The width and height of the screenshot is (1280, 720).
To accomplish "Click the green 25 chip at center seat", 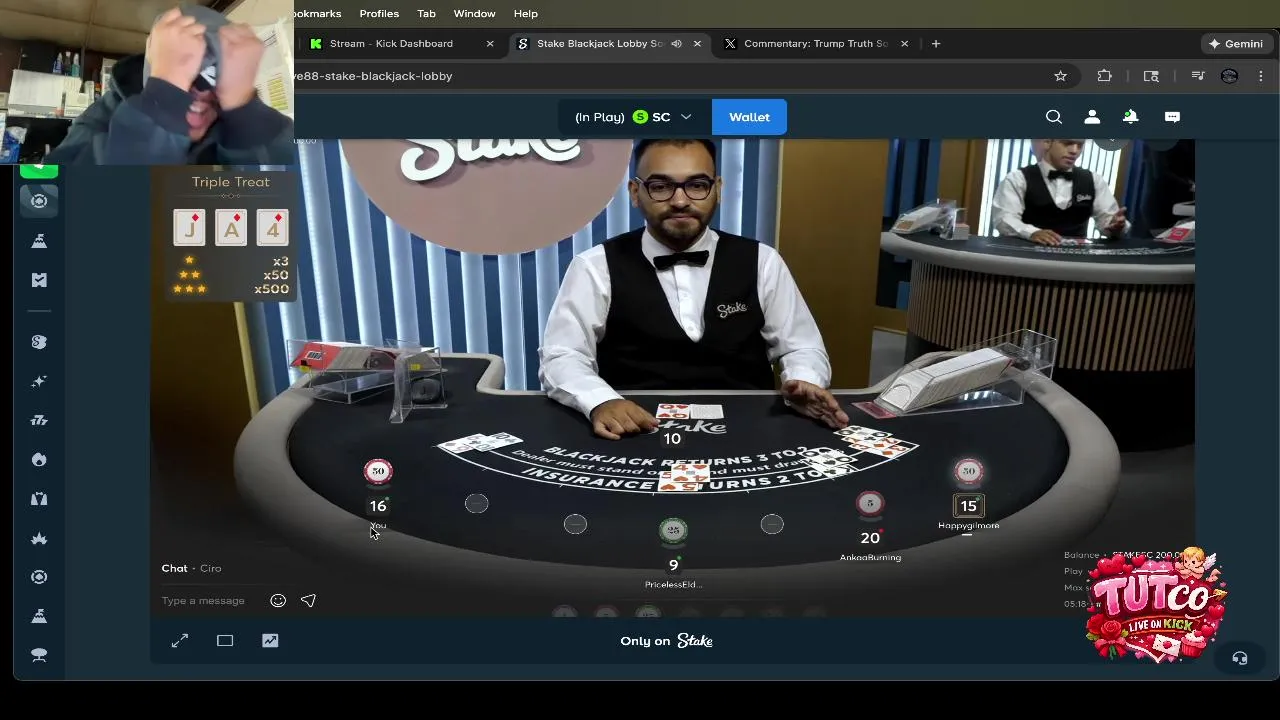I will 673,530.
